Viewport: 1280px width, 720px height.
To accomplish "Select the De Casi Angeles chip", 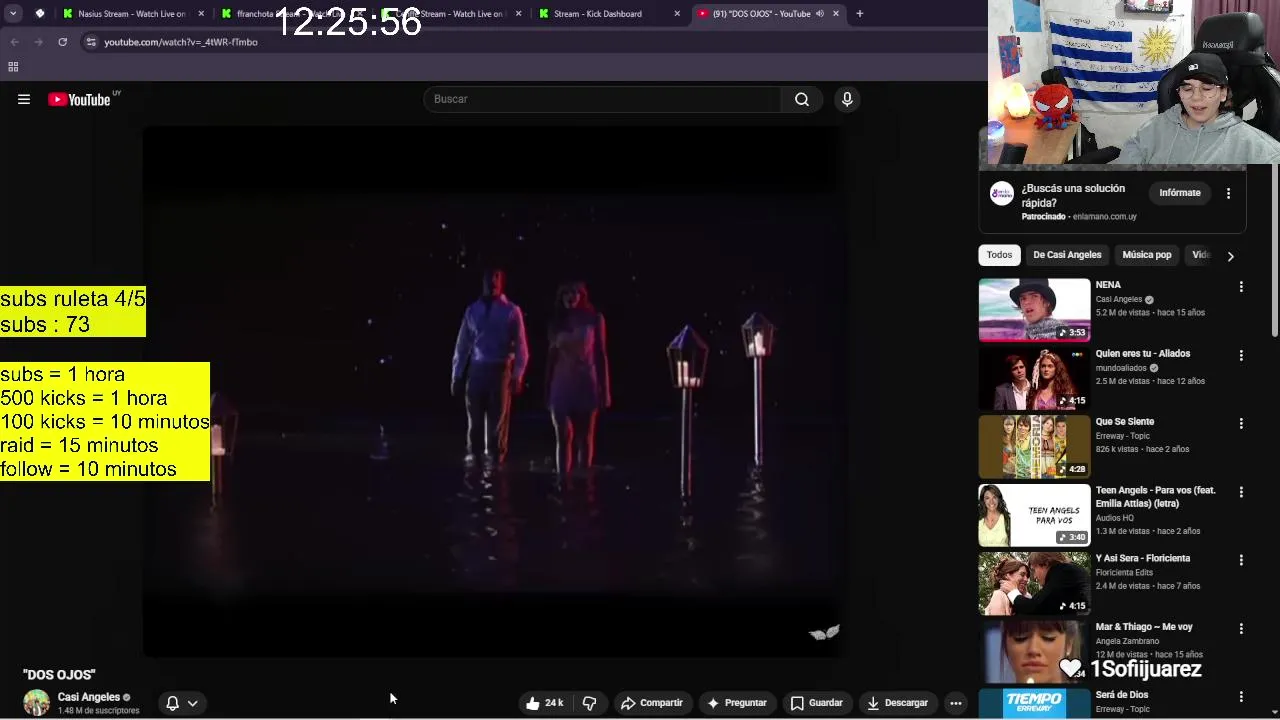I will pos(1067,255).
